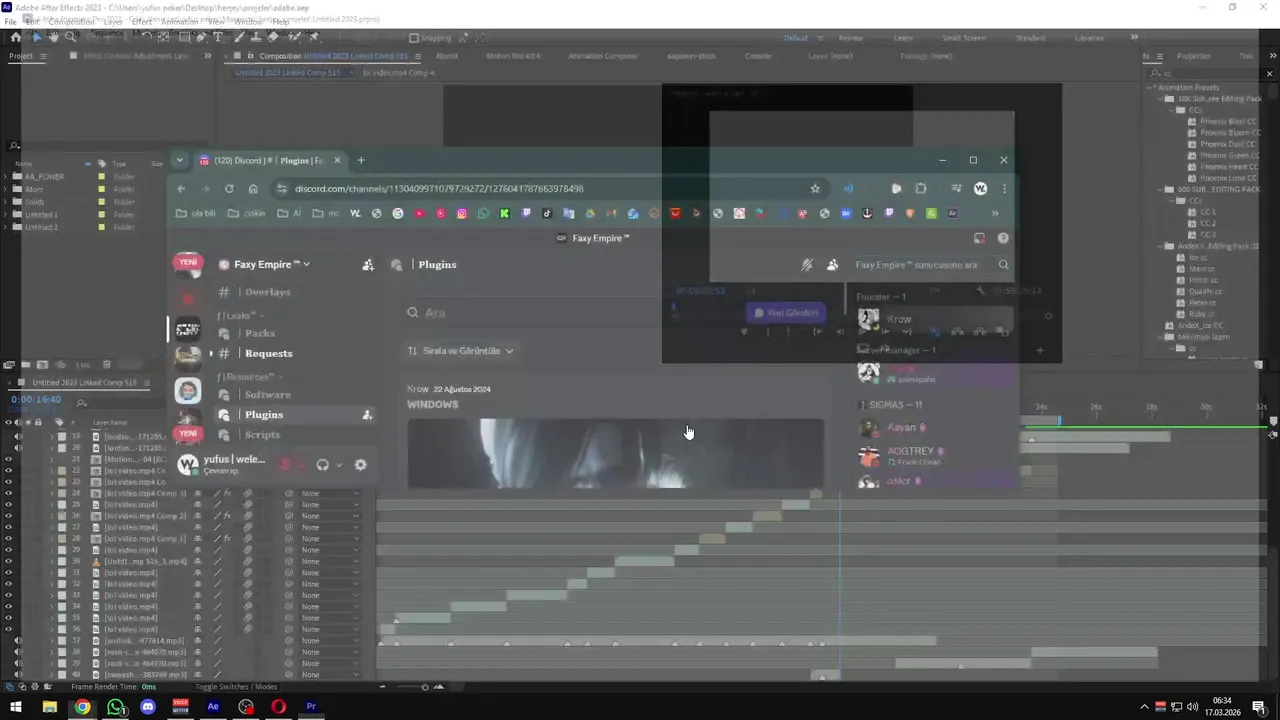The height and width of the screenshot is (720, 1280).
Task: Open the Requests channel in Discord
Action: click(268, 353)
